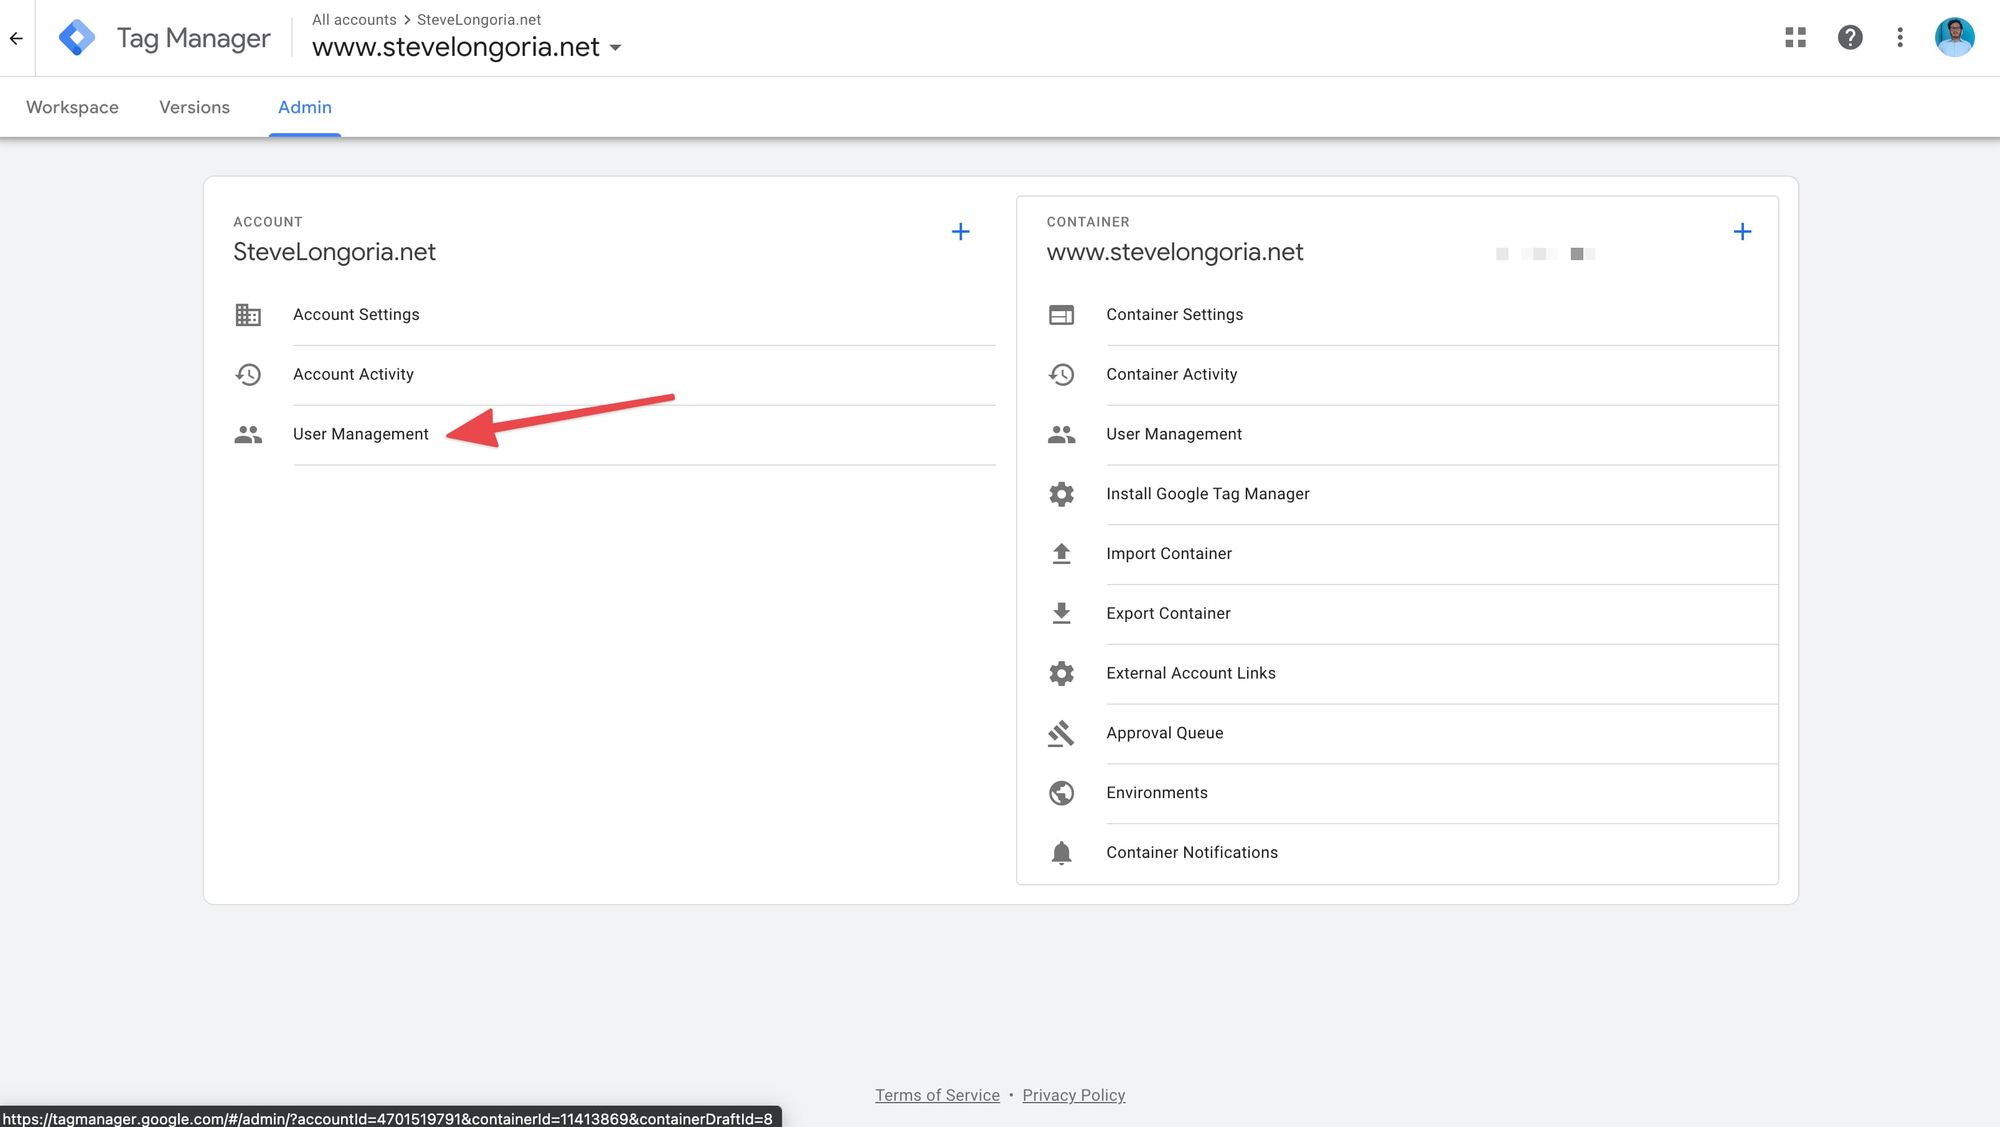
Task: Click the Container Notifications bell icon
Action: click(x=1061, y=853)
